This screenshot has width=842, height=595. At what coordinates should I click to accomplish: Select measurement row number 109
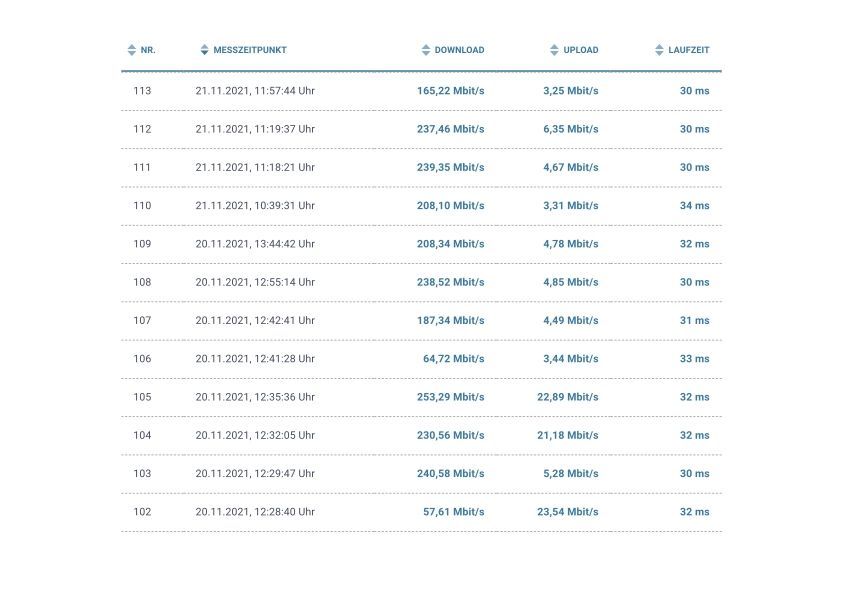142,244
